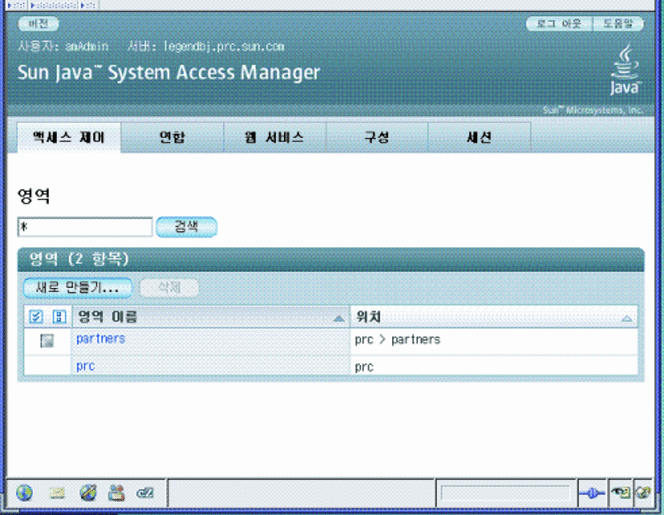664x515 pixels.
Task: Click the 위치 column header text
Action: pos(368,317)
